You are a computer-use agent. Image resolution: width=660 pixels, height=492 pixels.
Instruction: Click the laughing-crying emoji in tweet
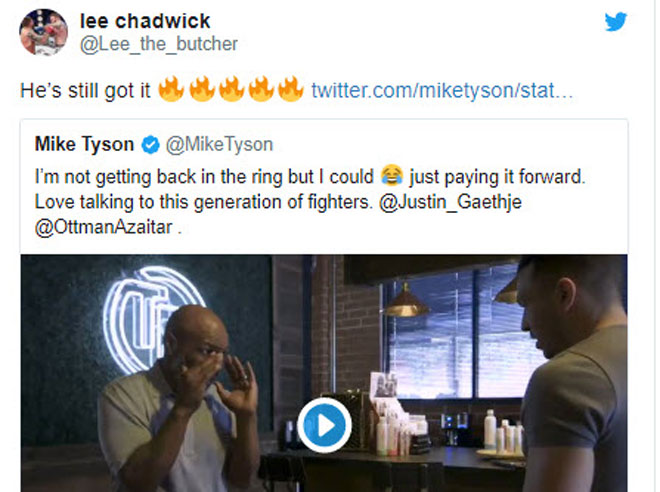point(391,176)
